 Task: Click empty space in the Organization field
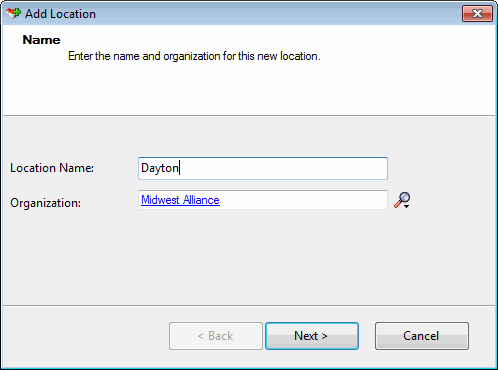click(x=303, y=200)
